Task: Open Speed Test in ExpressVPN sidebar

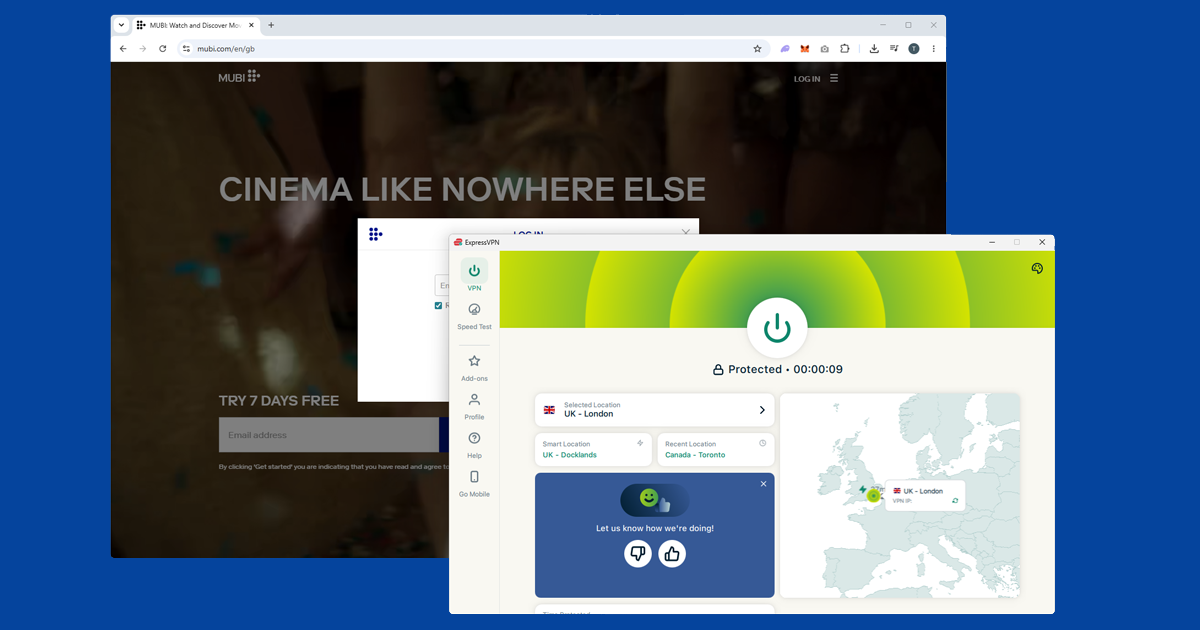Action: pyautogui.click(x=474, y=316)
